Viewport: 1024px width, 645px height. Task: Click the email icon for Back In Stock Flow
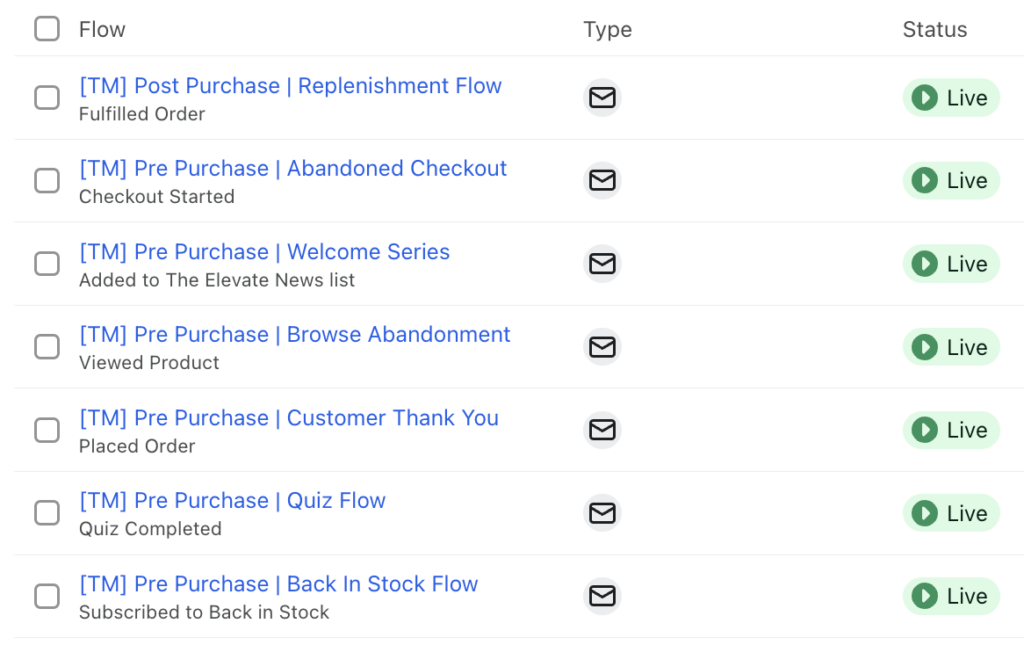click(602, 596)
